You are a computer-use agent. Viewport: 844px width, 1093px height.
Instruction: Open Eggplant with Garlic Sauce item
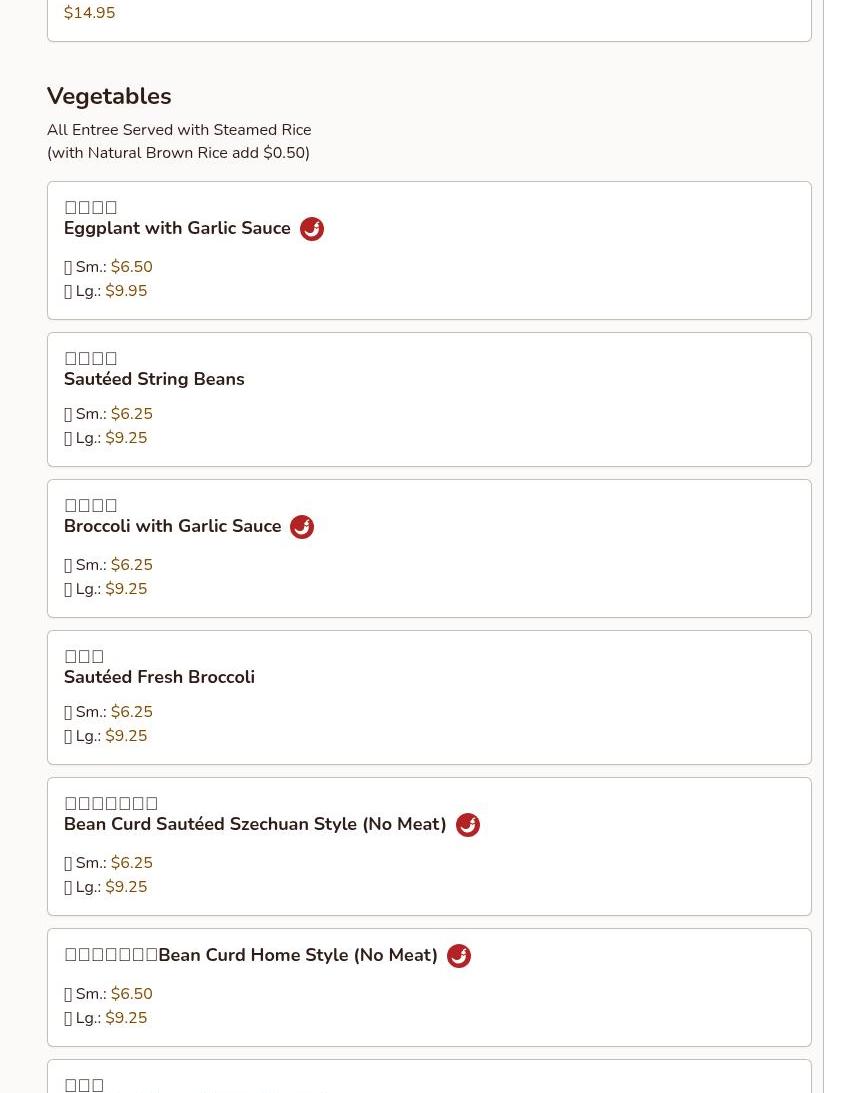(177, 229)
